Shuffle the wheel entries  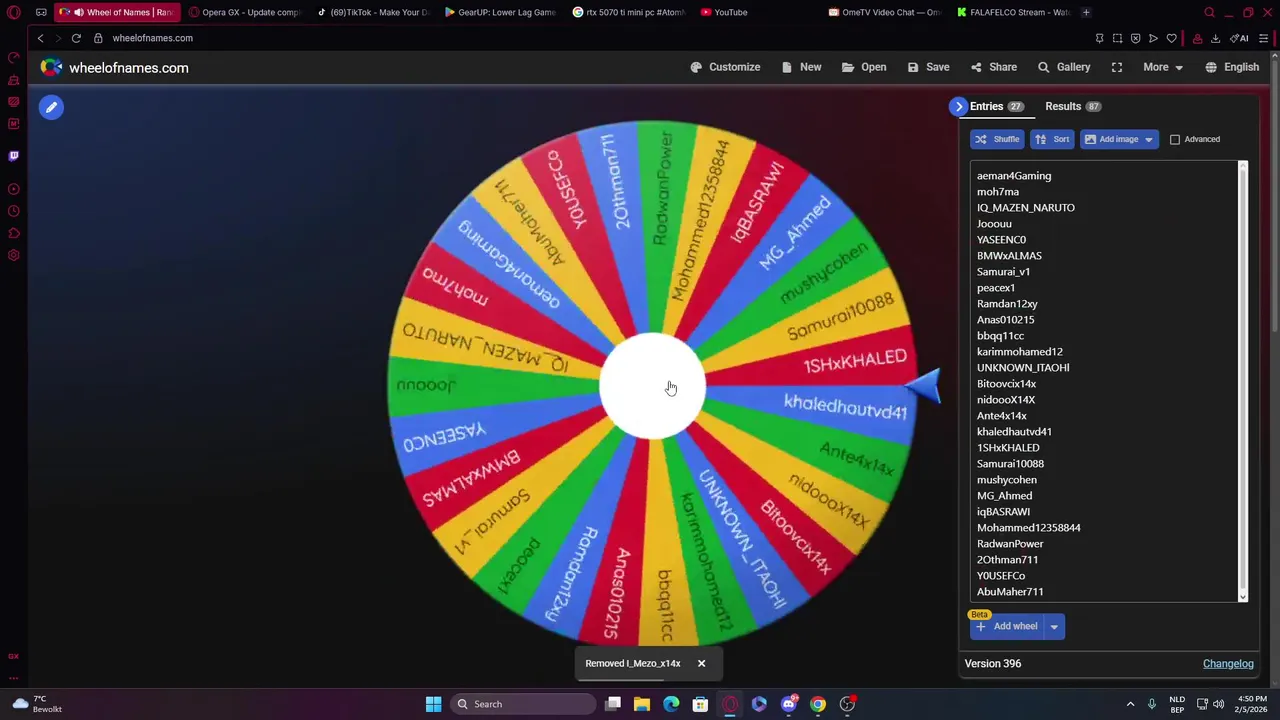pos(997,139)
